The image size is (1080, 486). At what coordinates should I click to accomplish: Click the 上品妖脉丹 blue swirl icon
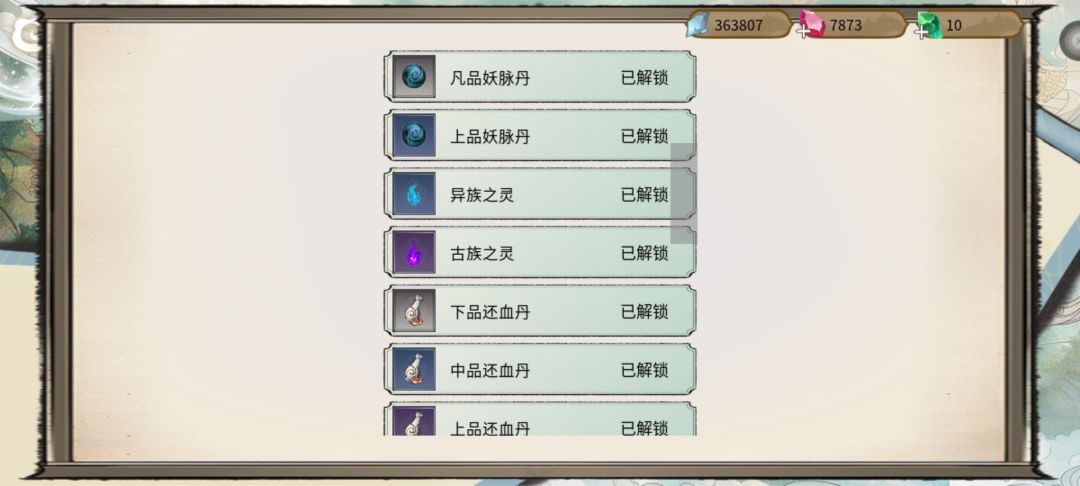pyautogui.click(x=414, y=135)
